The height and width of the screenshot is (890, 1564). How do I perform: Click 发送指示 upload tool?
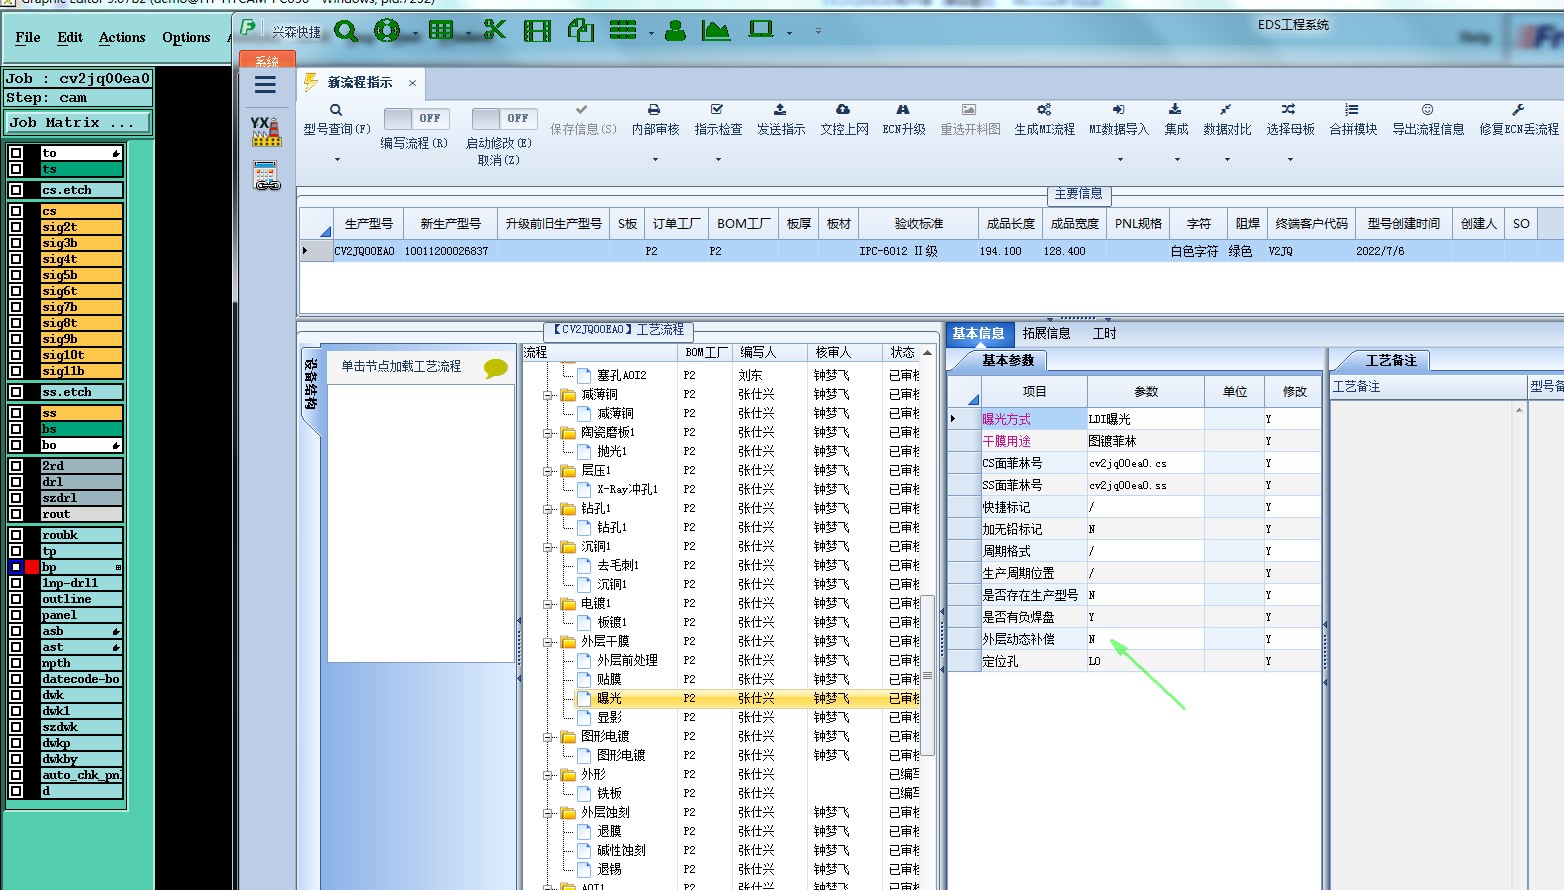tap(781, 120)
